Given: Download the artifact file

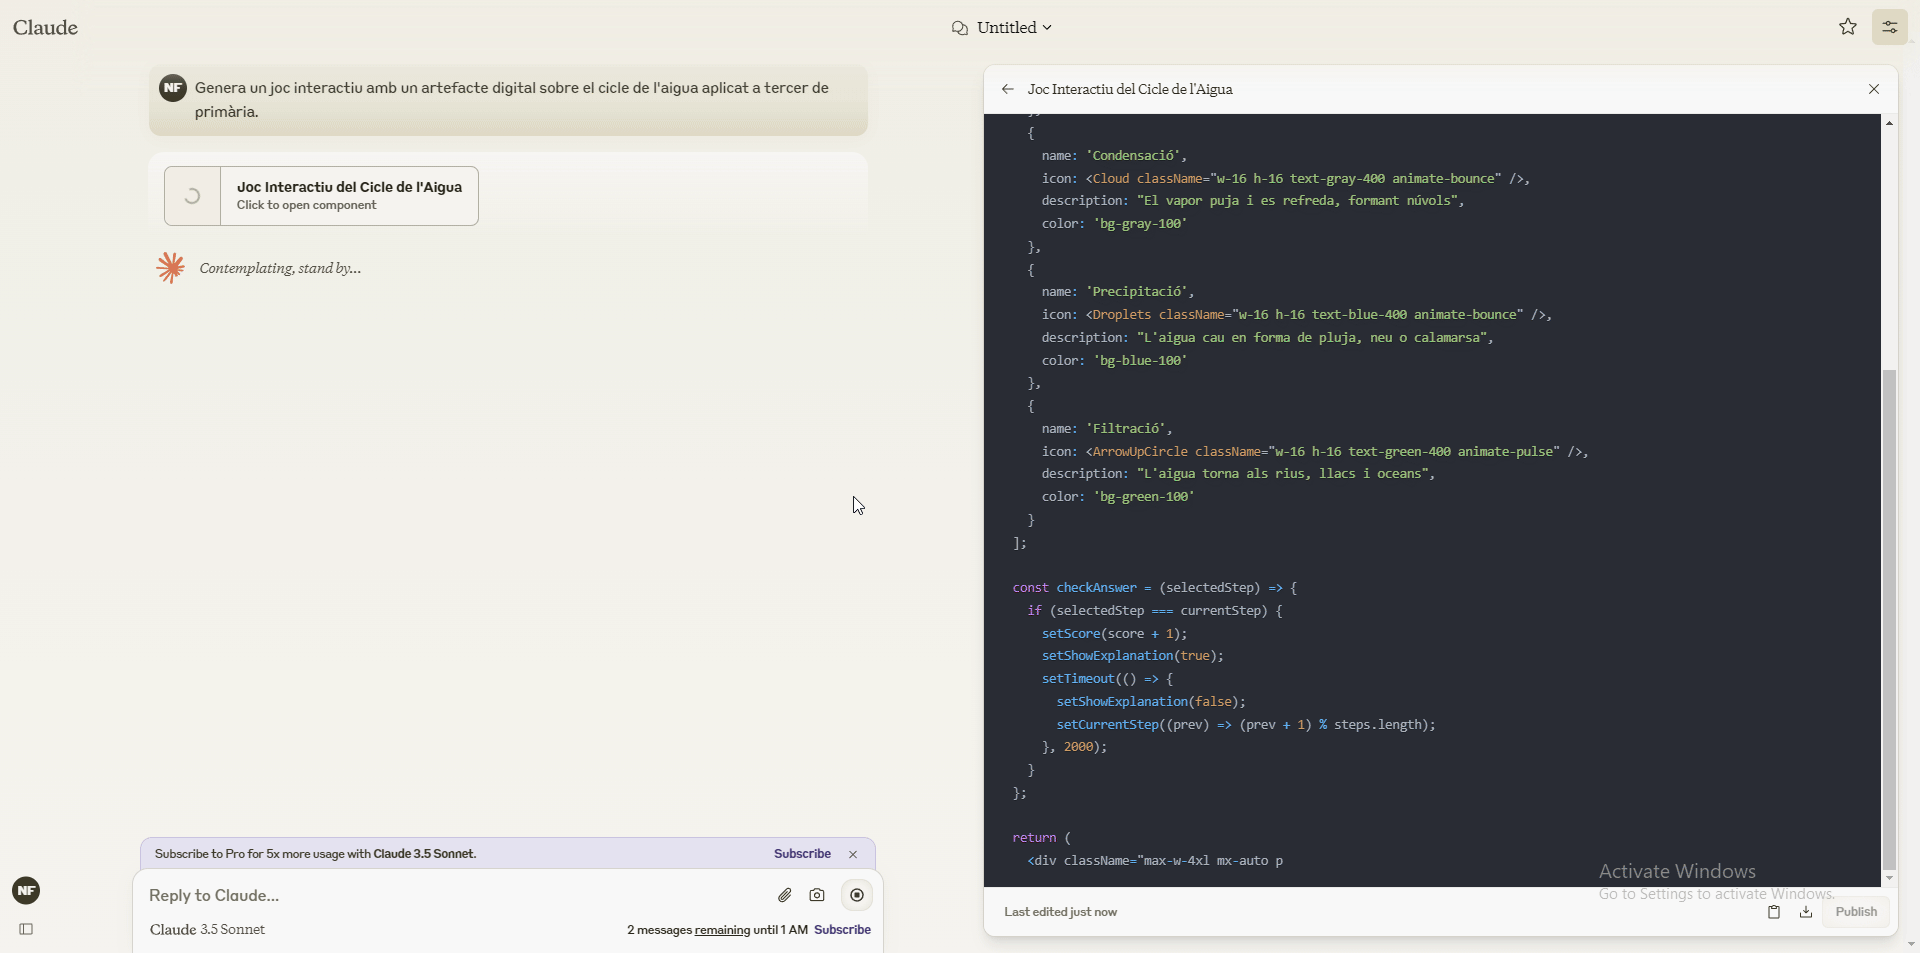Looking at the screenshot, I should pos(1806,912).
